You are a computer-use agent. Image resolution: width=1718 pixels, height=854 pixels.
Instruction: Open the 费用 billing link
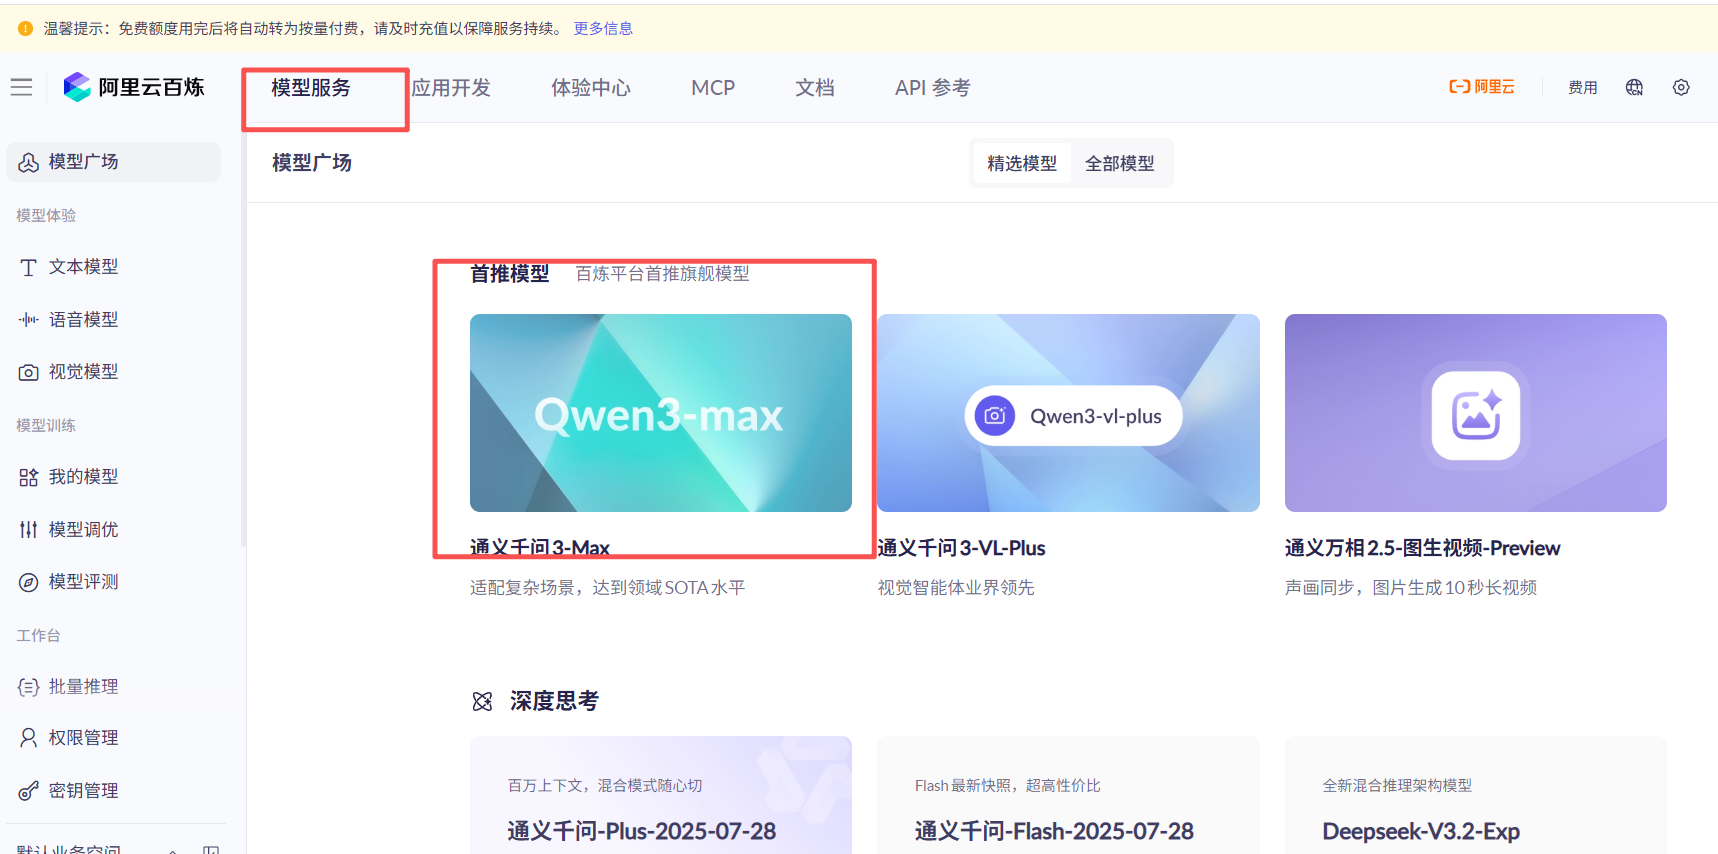[x=1582, y=87]
